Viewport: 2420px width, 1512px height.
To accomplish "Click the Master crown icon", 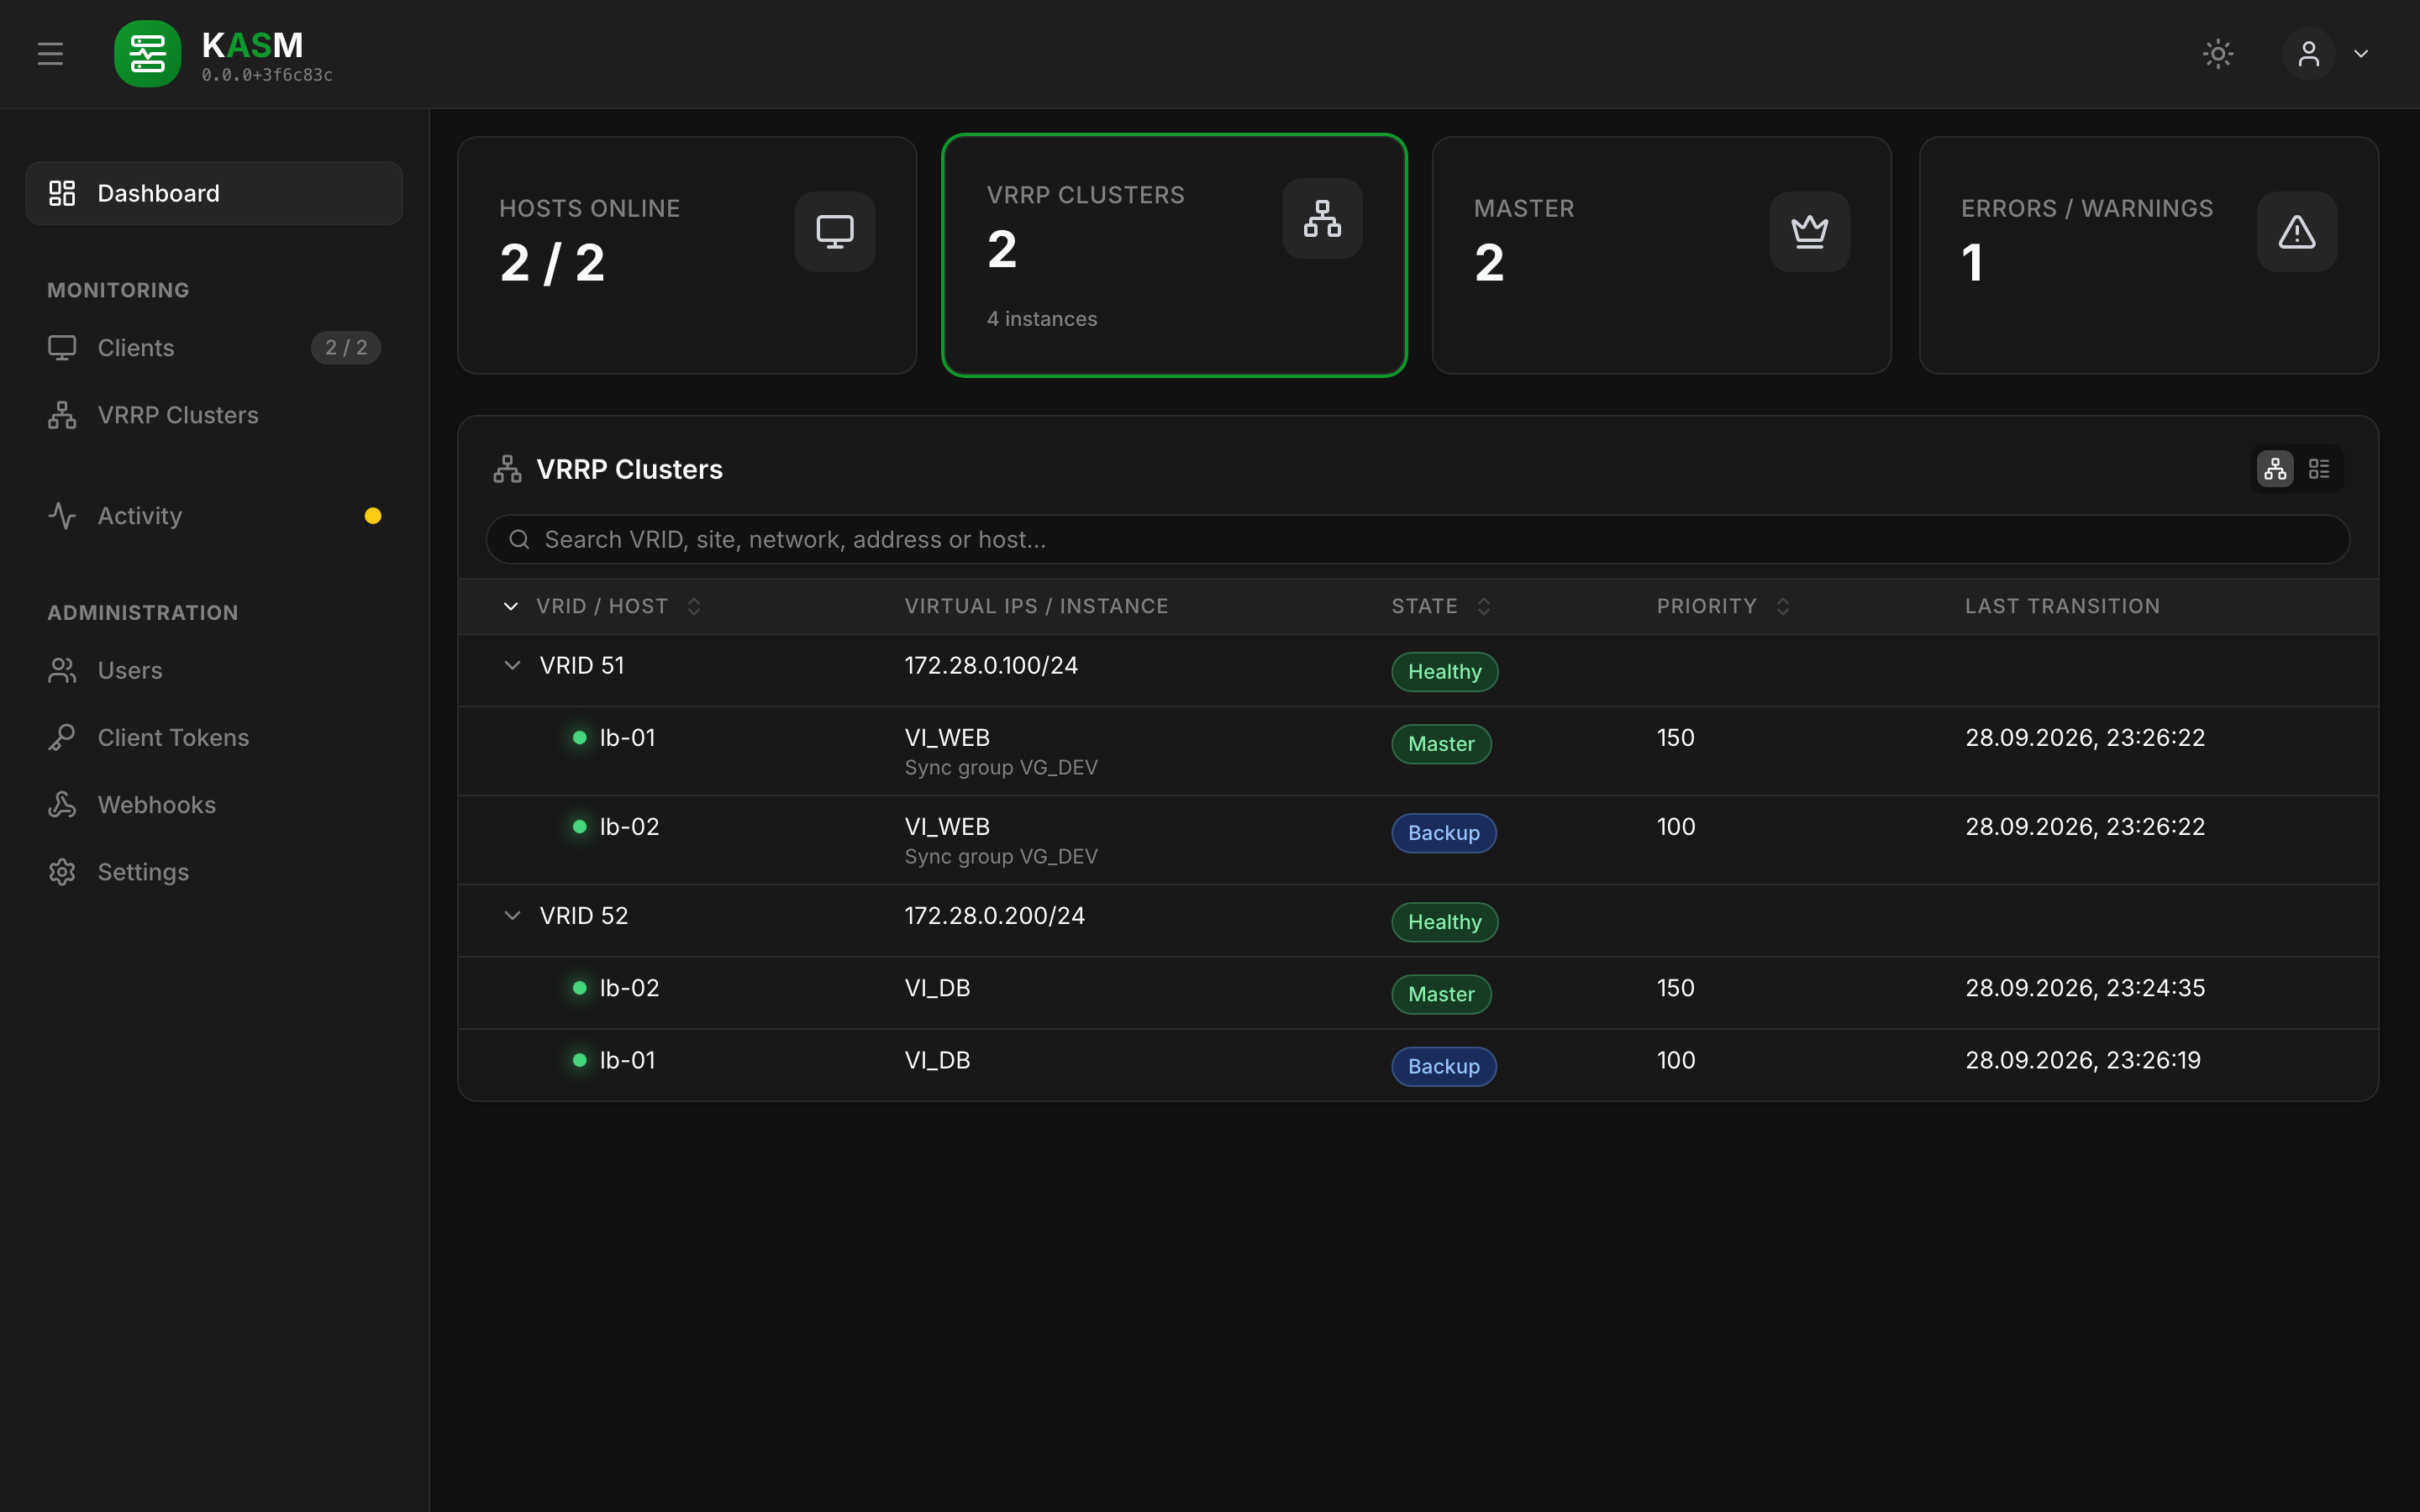I will [1809, 232].
